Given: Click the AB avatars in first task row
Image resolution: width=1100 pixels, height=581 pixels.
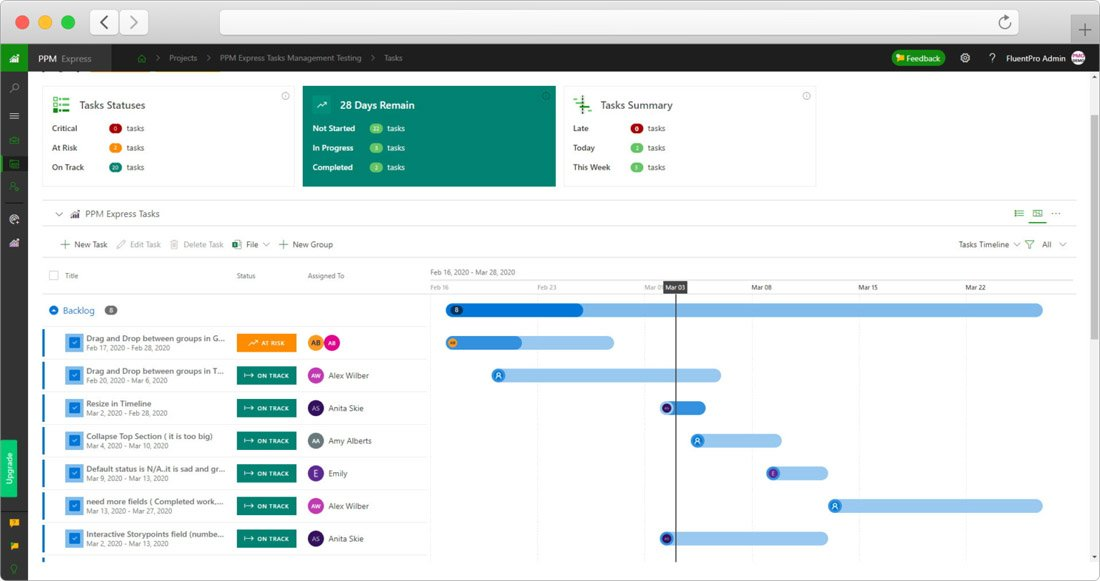Looking at the screenshot, I should (x=323, y=343).
